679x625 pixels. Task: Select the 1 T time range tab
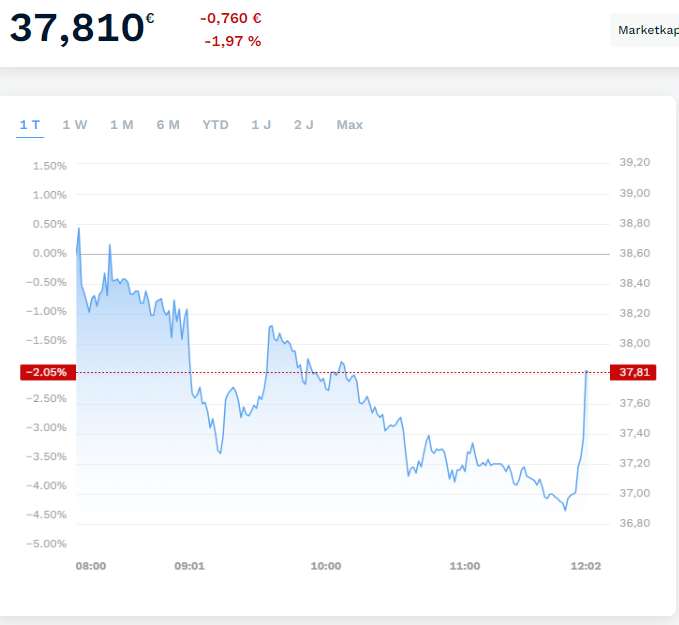tap(30, 125)
